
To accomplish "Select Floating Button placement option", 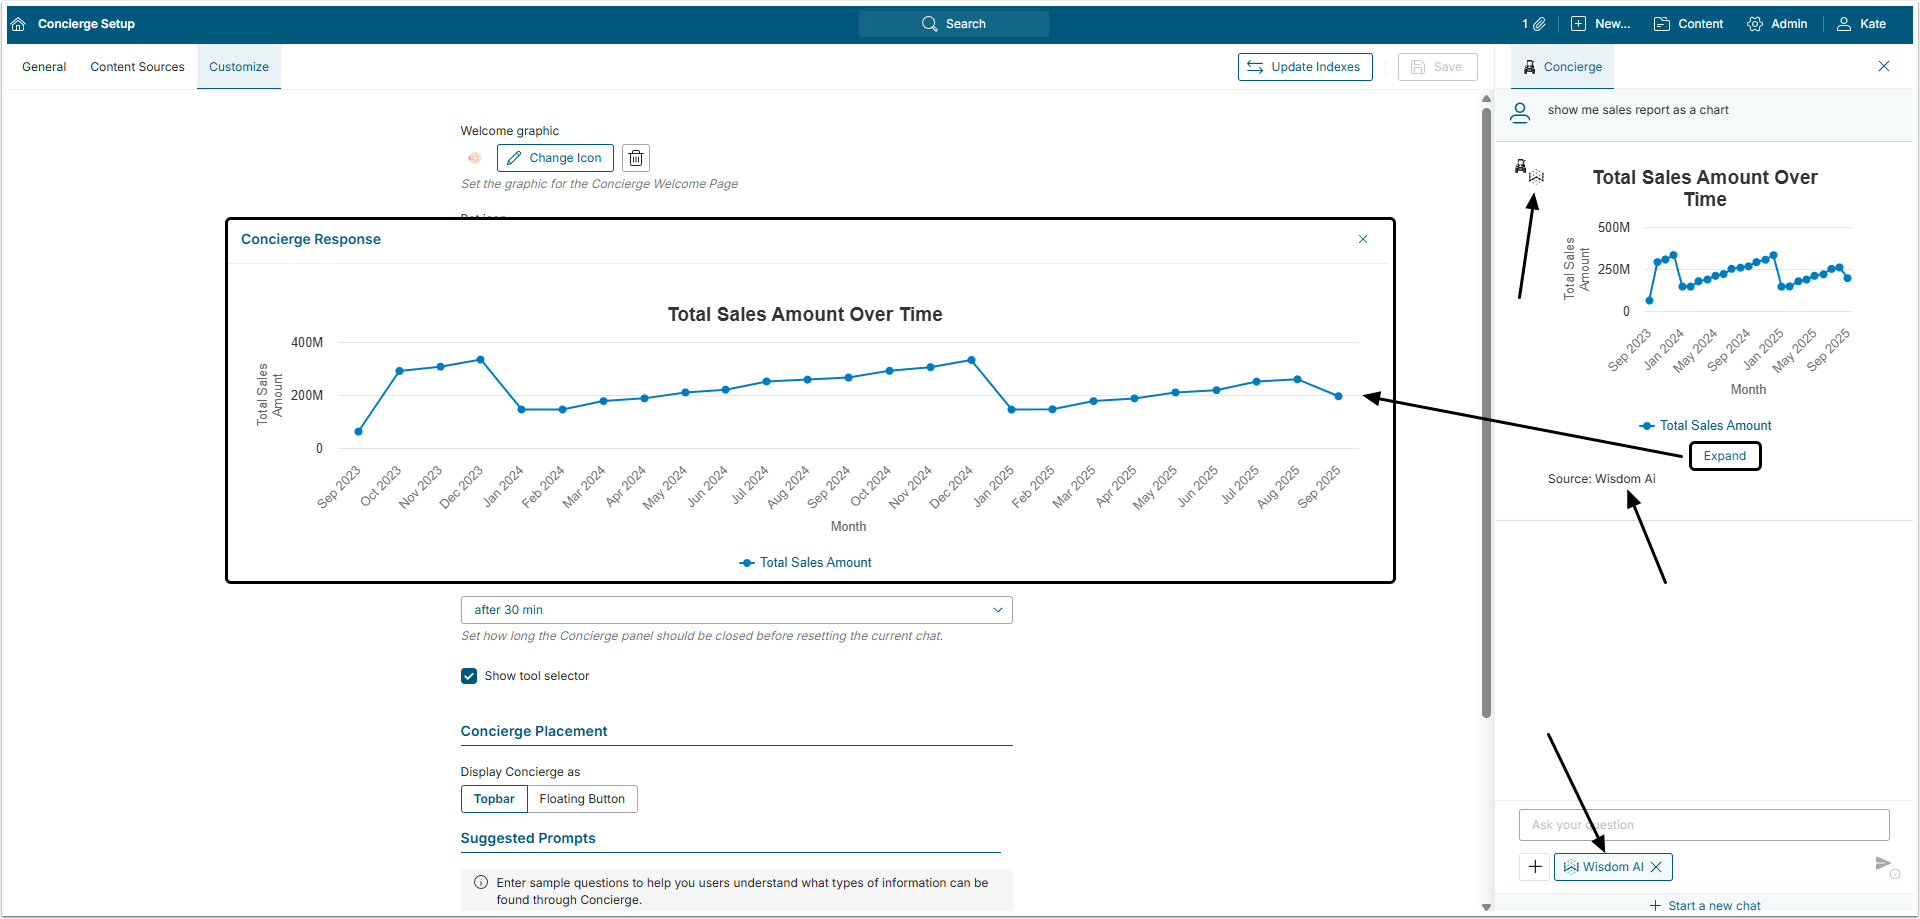I will pyautogui.click(x=581, y=799).
